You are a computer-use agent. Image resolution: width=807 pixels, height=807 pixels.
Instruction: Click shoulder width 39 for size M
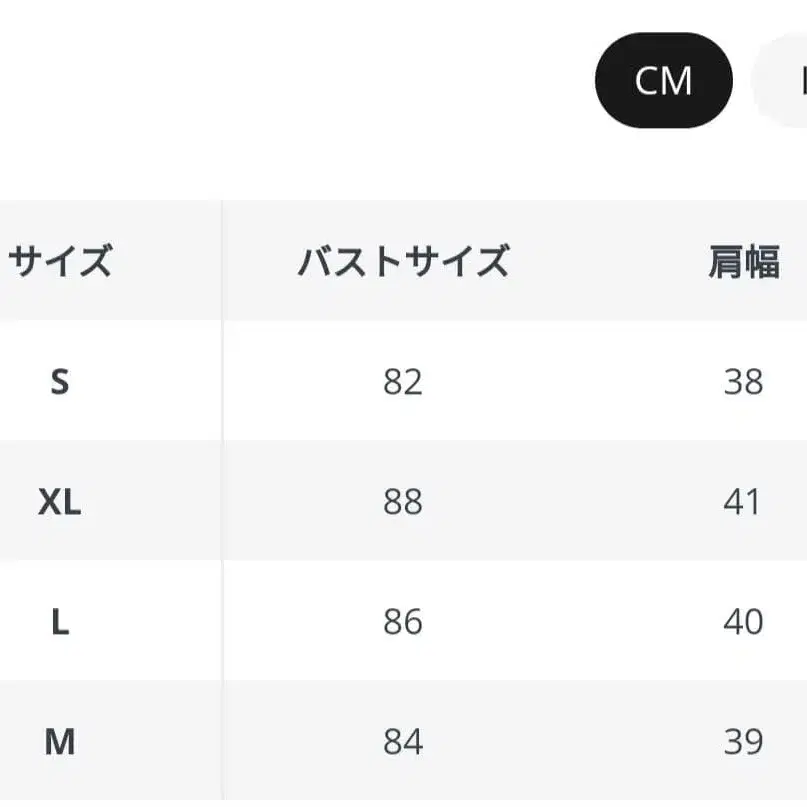[x=744, y=743]
